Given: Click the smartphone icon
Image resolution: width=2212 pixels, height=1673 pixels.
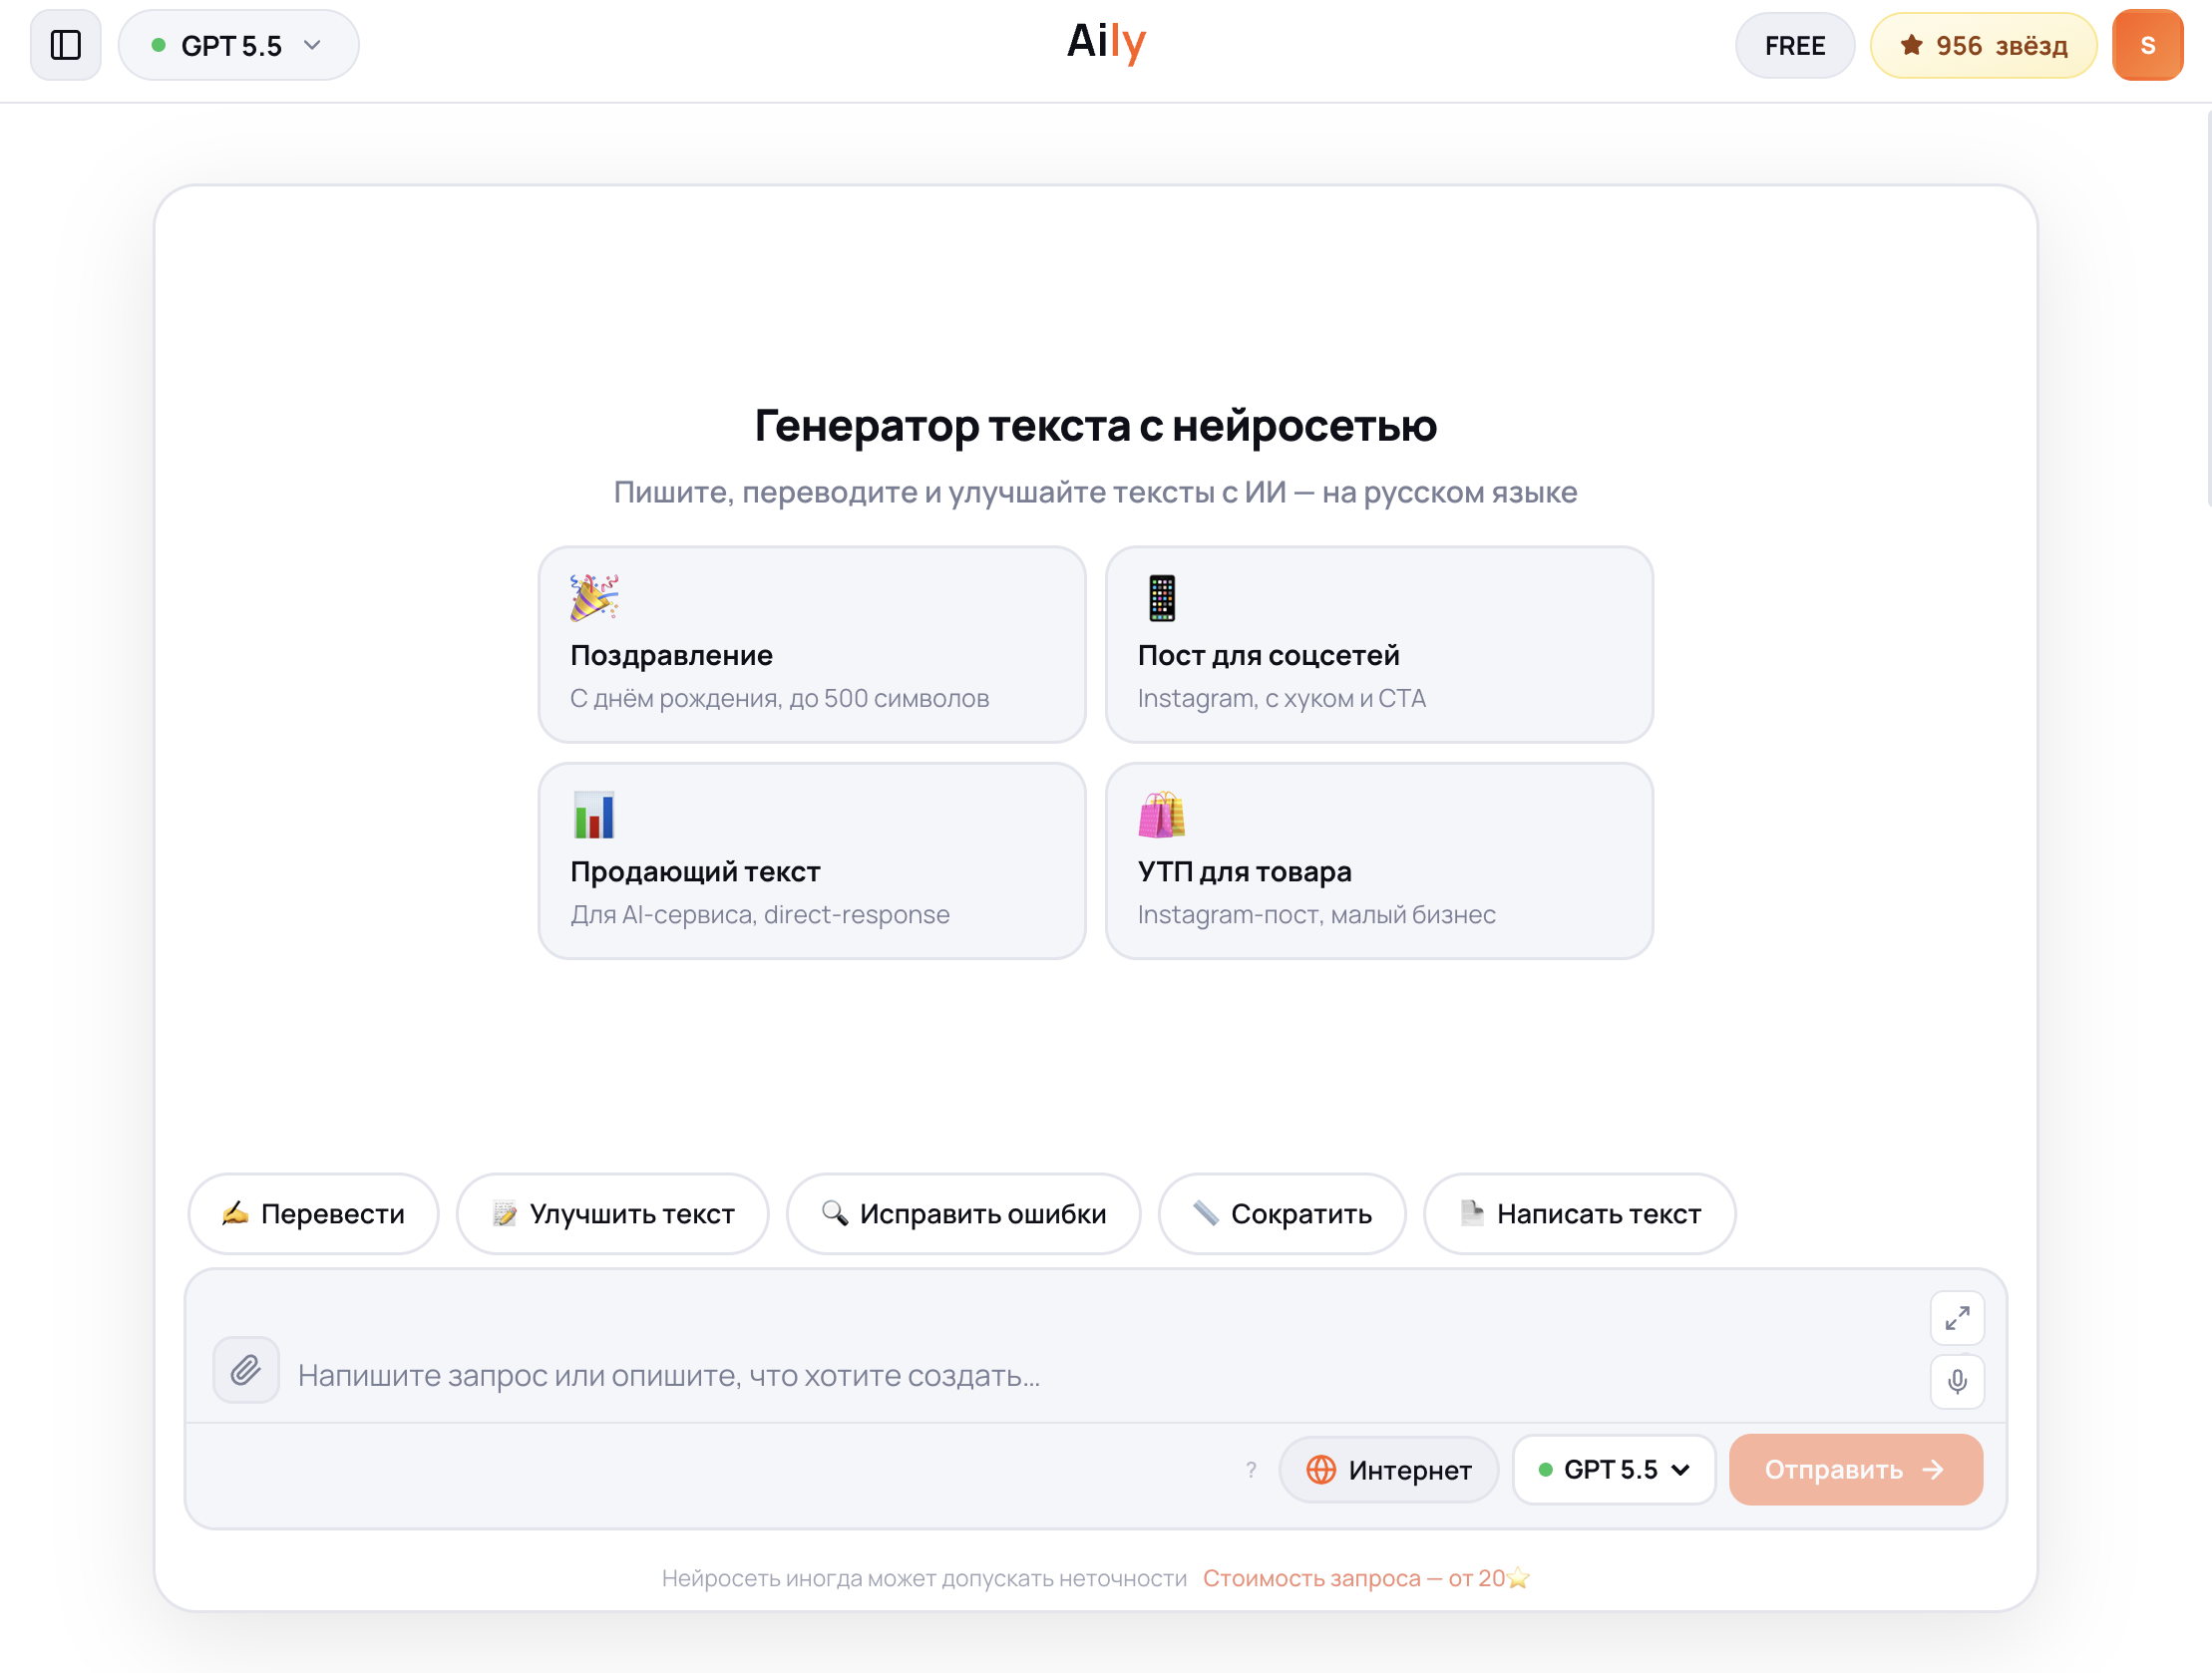Looking at the screenshot, I should (1161, 598).
